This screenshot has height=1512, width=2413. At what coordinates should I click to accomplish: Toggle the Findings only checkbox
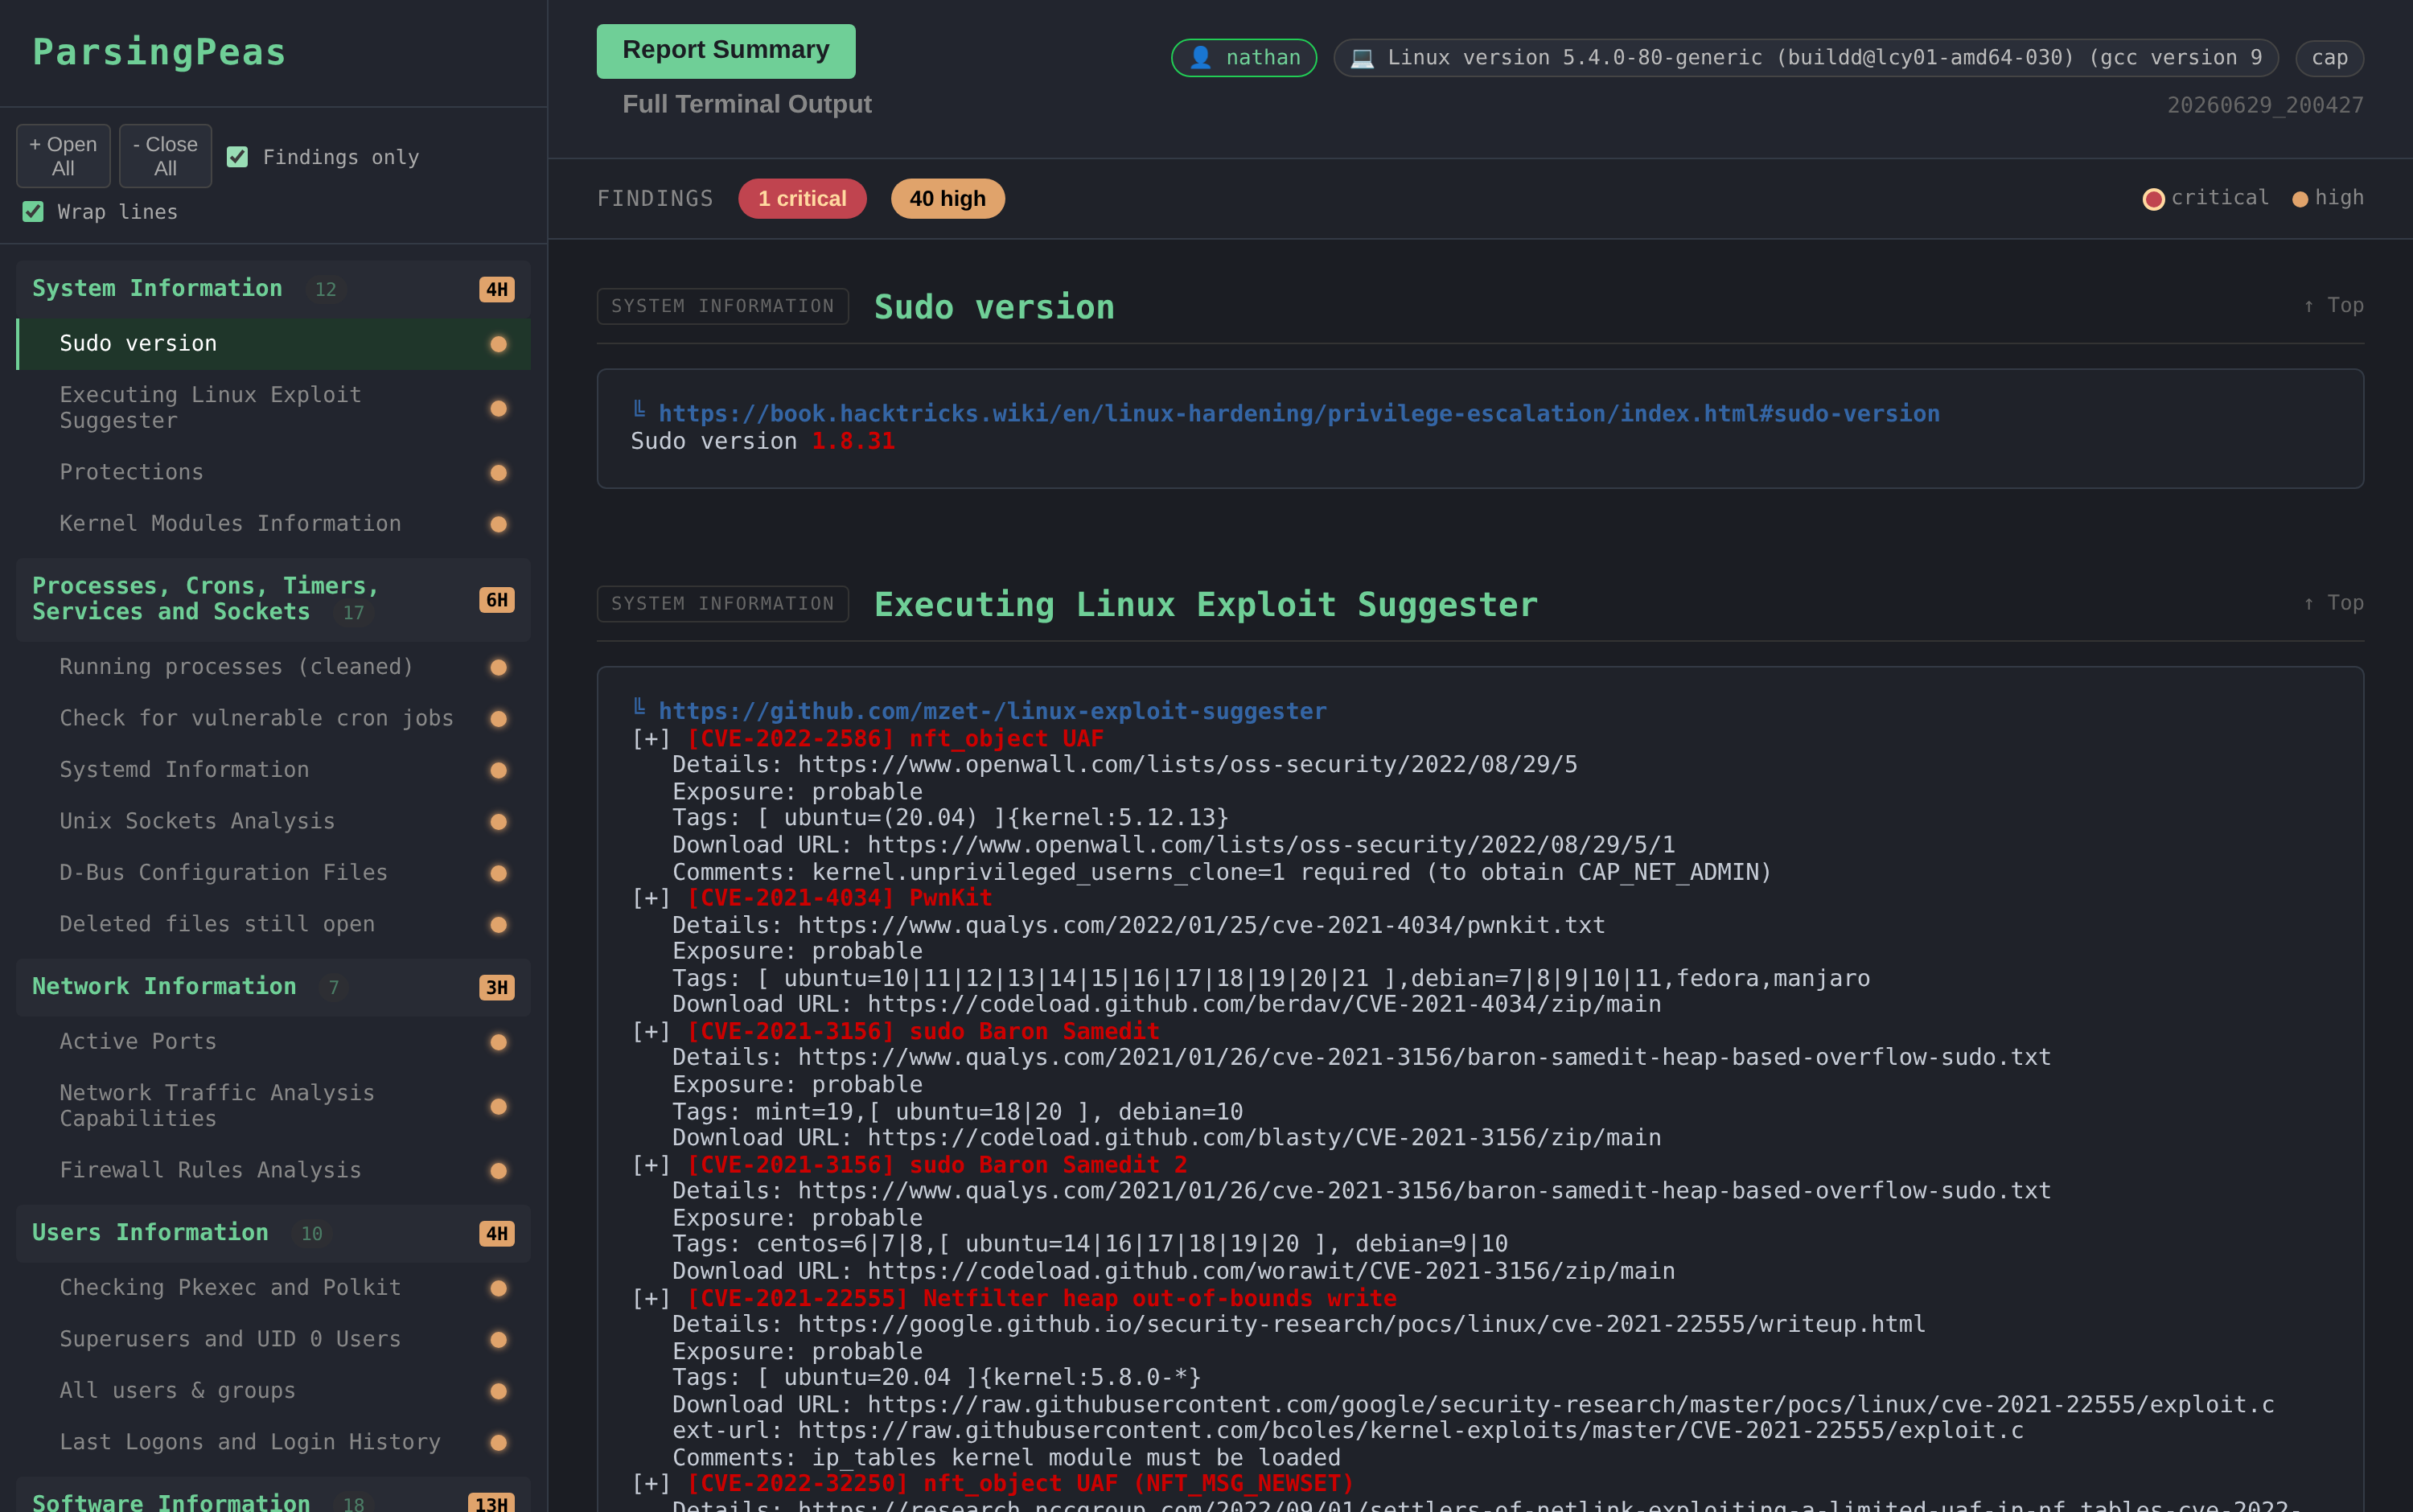237,157
